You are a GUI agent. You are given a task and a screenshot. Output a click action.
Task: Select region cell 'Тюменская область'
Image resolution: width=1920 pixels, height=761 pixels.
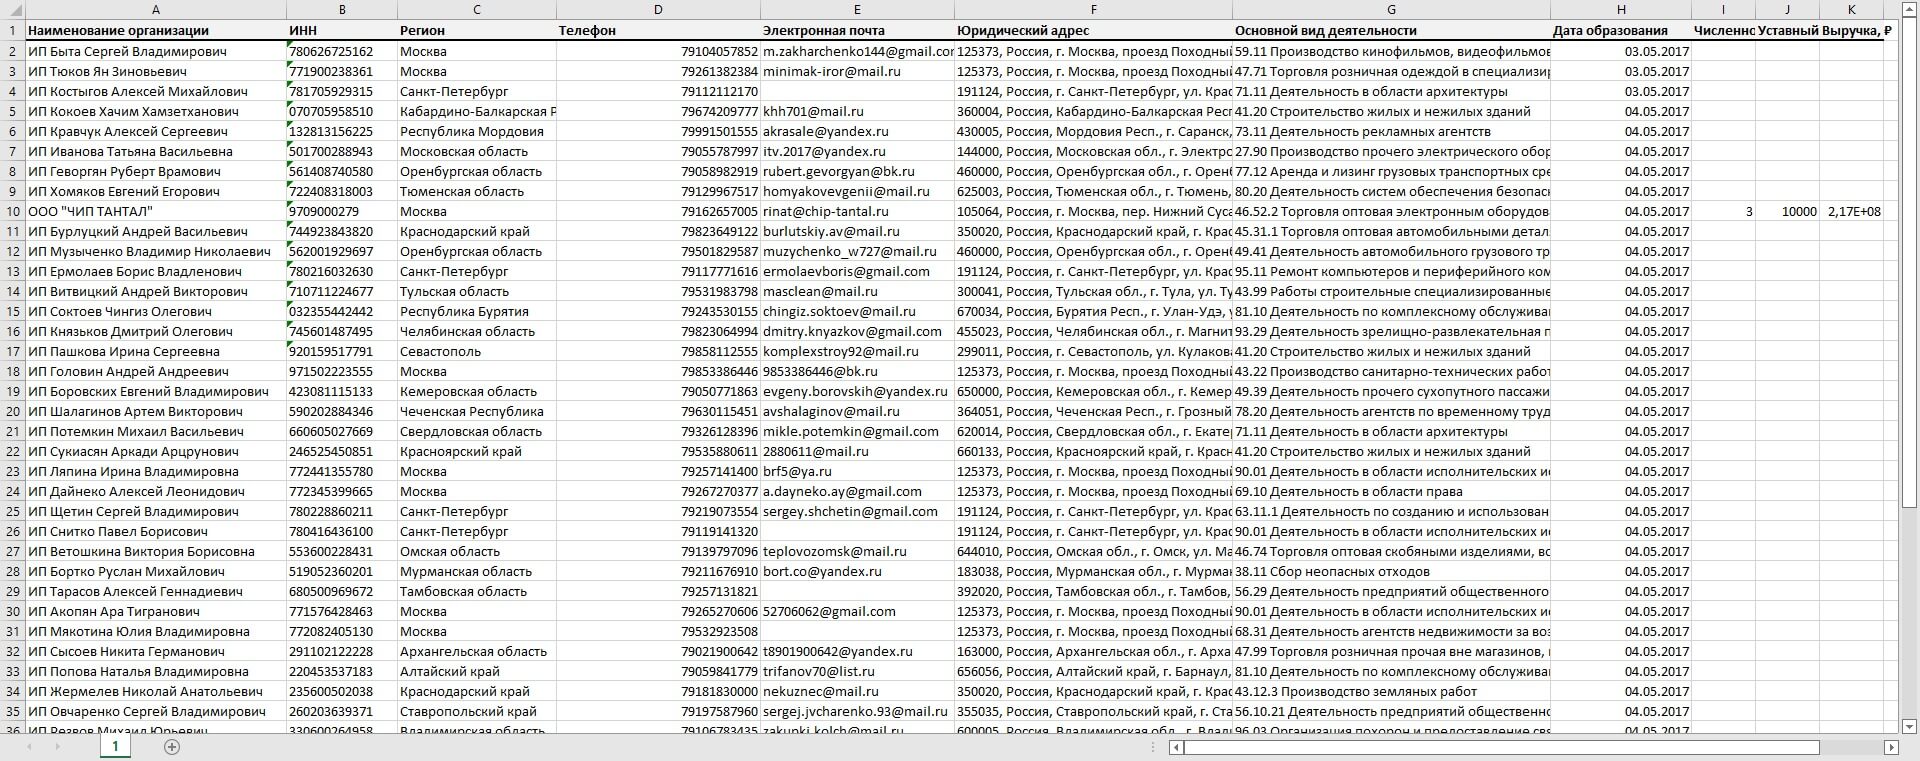click(477, 191)
